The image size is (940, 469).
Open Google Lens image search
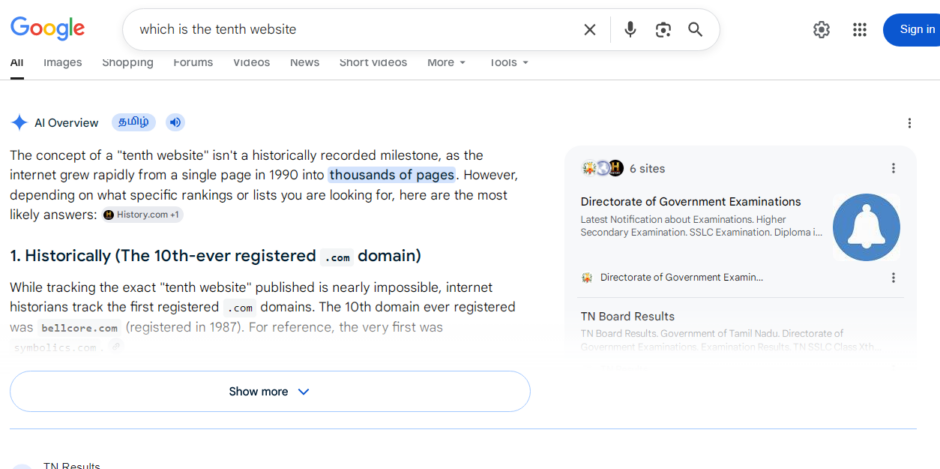tap(662, 29)
